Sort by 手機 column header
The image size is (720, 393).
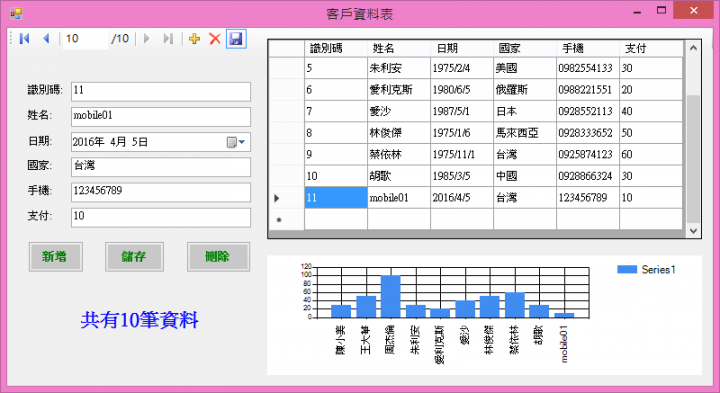coord(588,48)
